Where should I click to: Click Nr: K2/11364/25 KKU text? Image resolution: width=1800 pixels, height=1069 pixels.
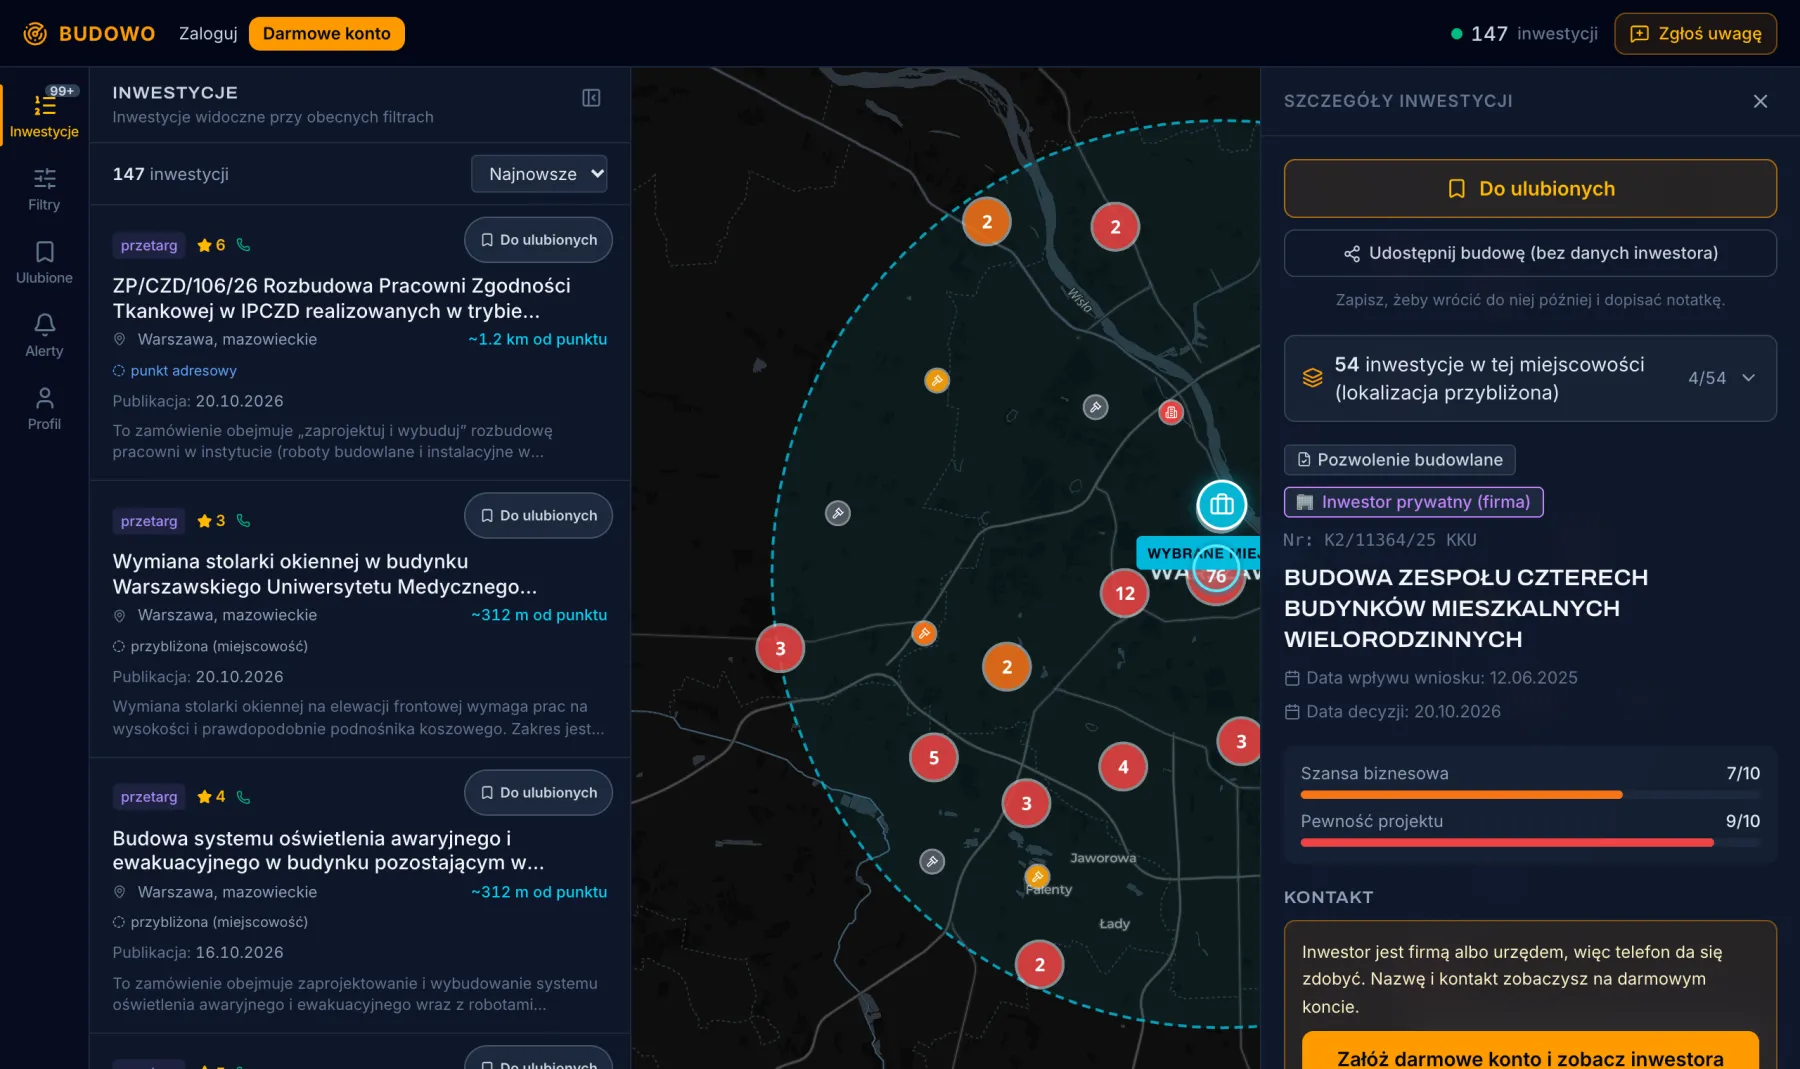1380,541
